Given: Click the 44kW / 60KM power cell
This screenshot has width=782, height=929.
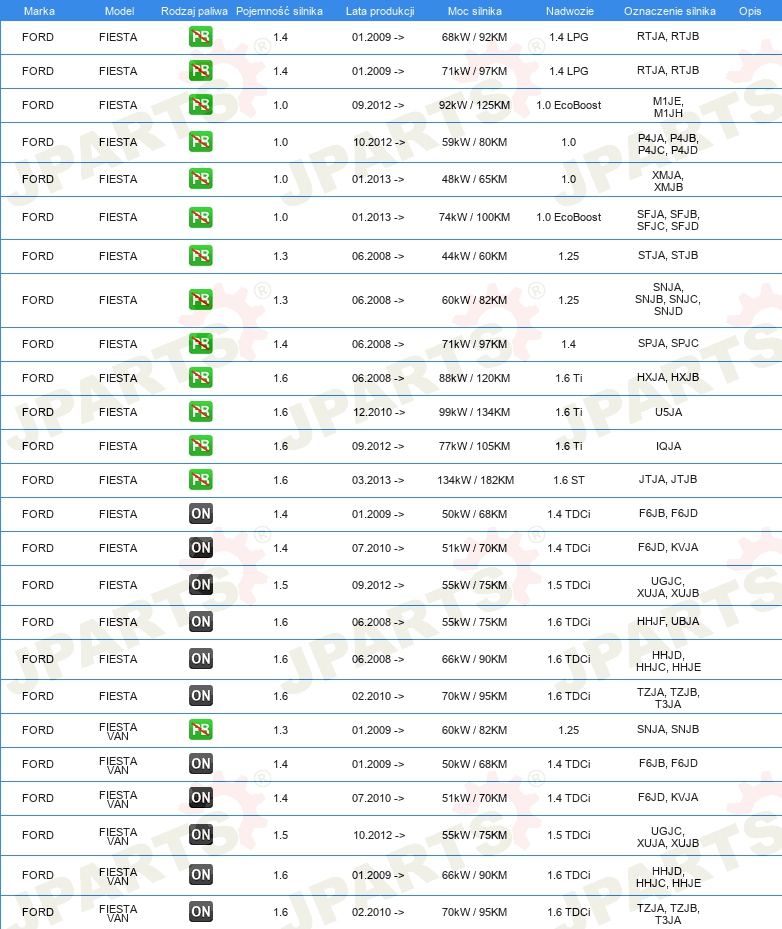Looking at the screenshot, I should pos(474,256).
